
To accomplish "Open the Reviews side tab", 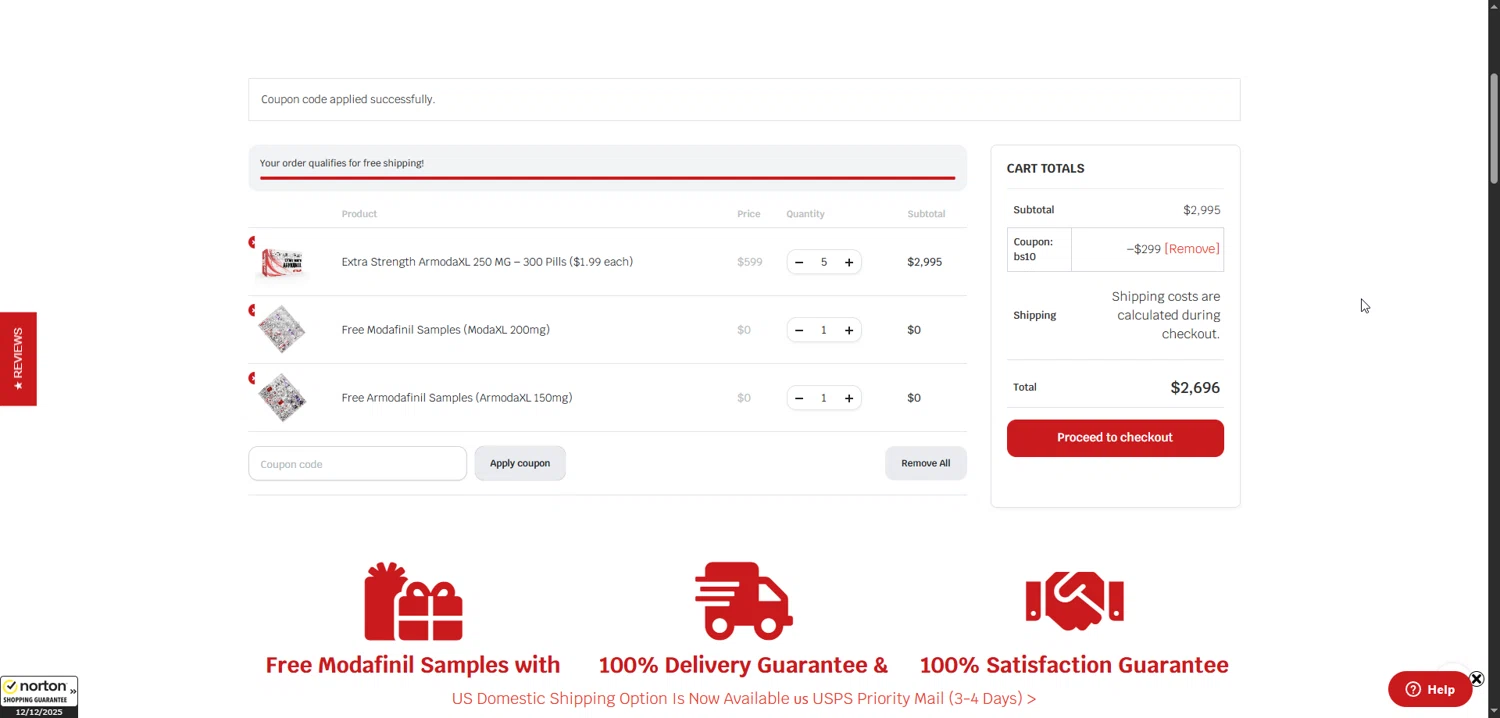I will (18, 359).
